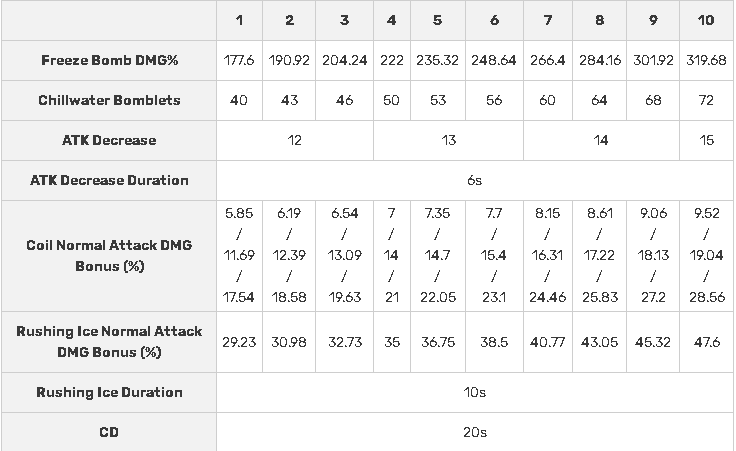Select the ATK Decrease Duration label

tap(109, 180)
